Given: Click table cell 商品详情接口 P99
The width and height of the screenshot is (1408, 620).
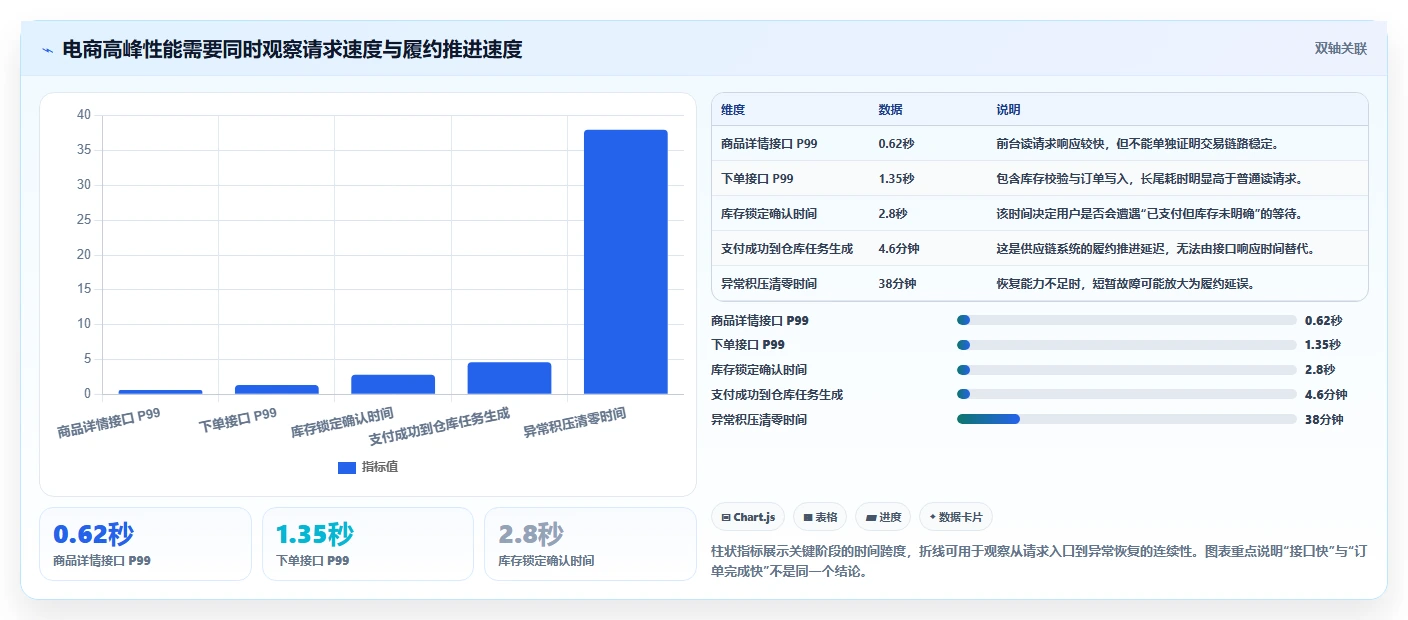Looking at the screenshot, I should pos(769,144).
